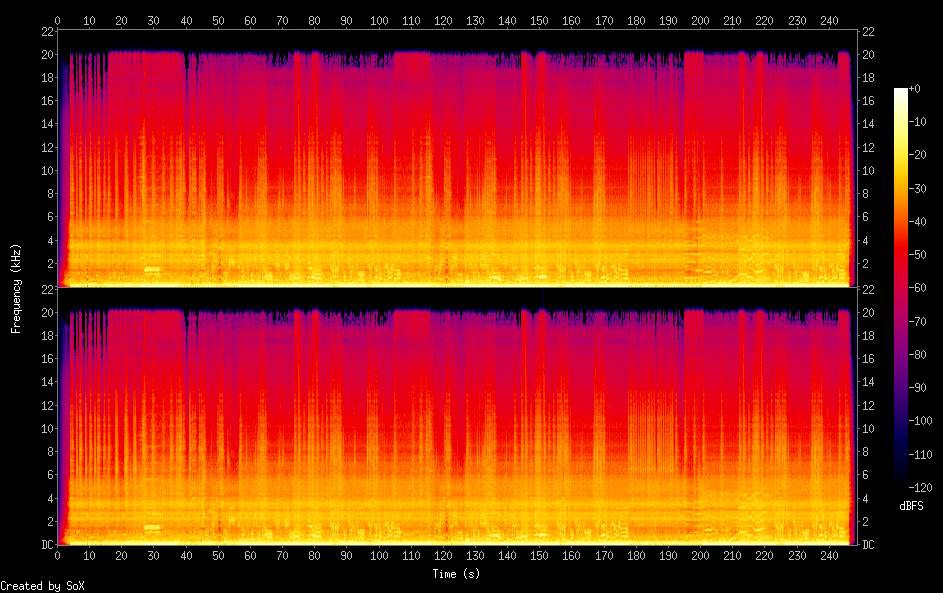
Task: Click the bright marker near 30s in lower channel
Action: (152, 527)
